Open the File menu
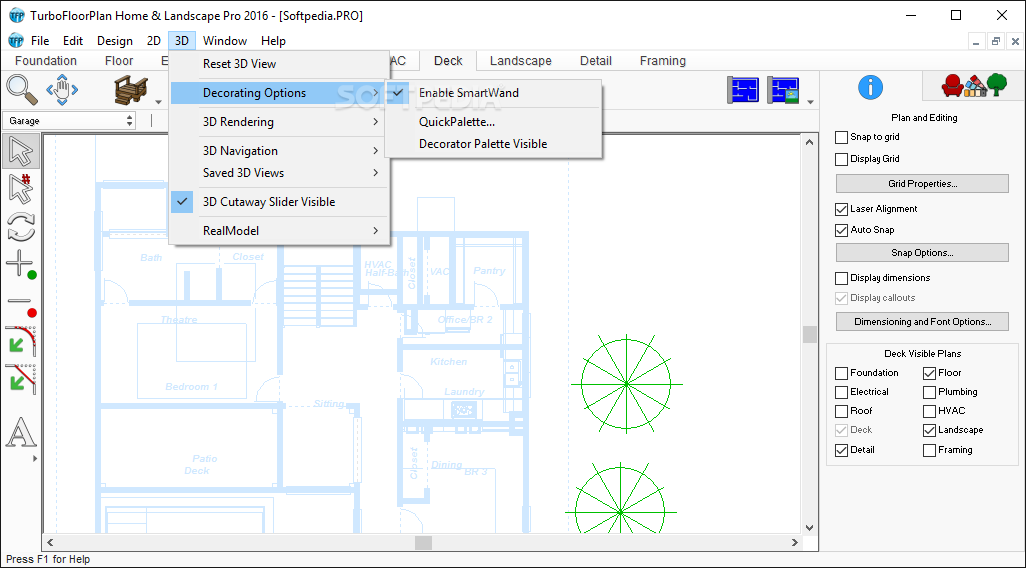 pyautogui.click(x=40, y=41)
